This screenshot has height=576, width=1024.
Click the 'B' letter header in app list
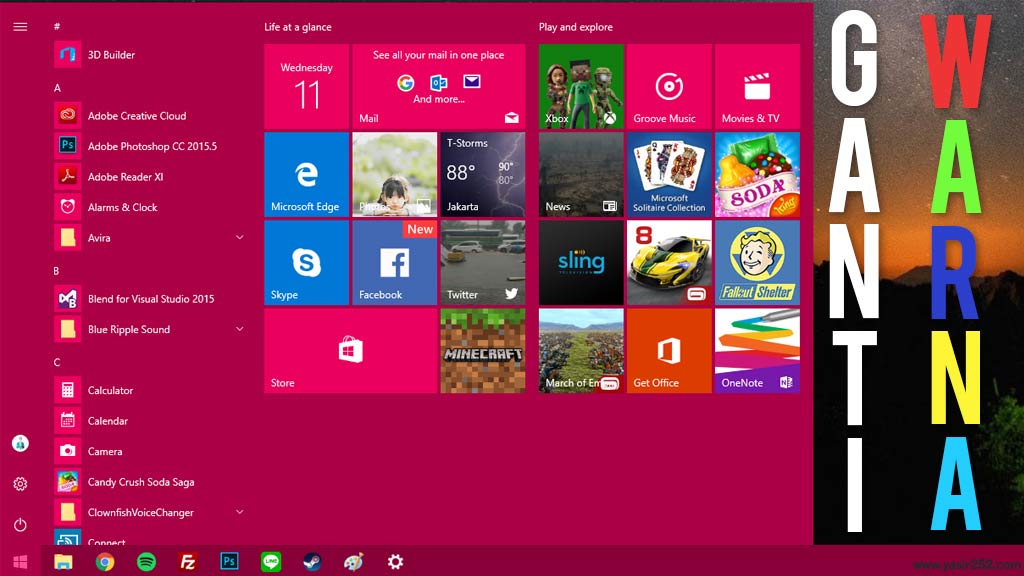point(56,270)
